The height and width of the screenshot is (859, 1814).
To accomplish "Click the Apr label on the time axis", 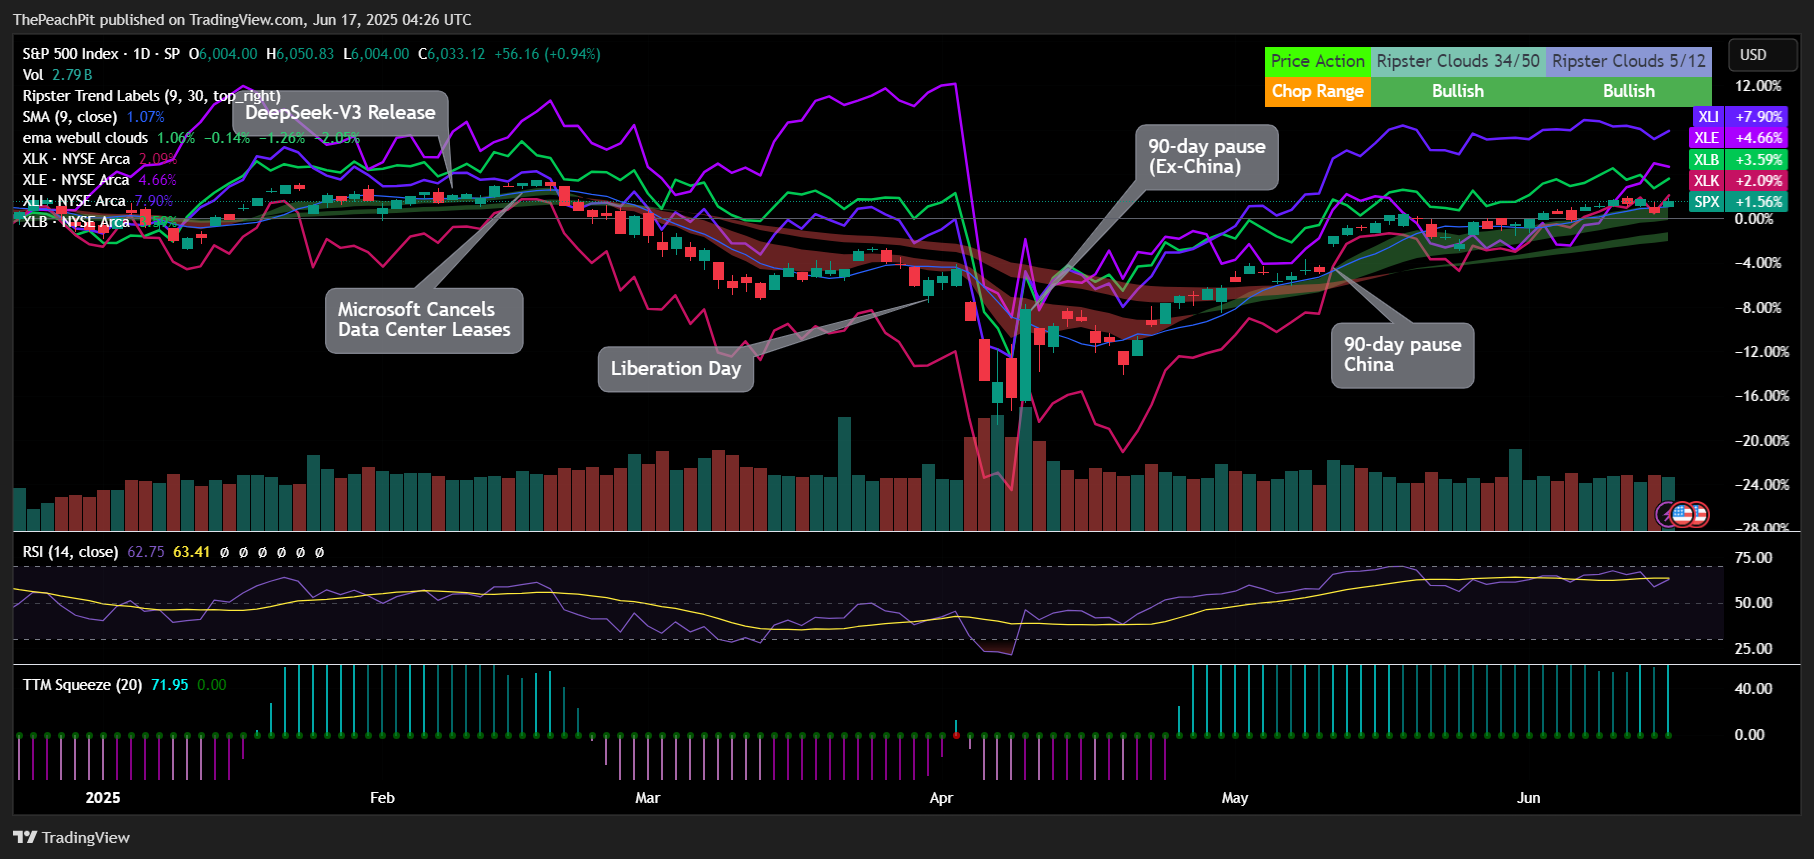I will click(941, 798).
